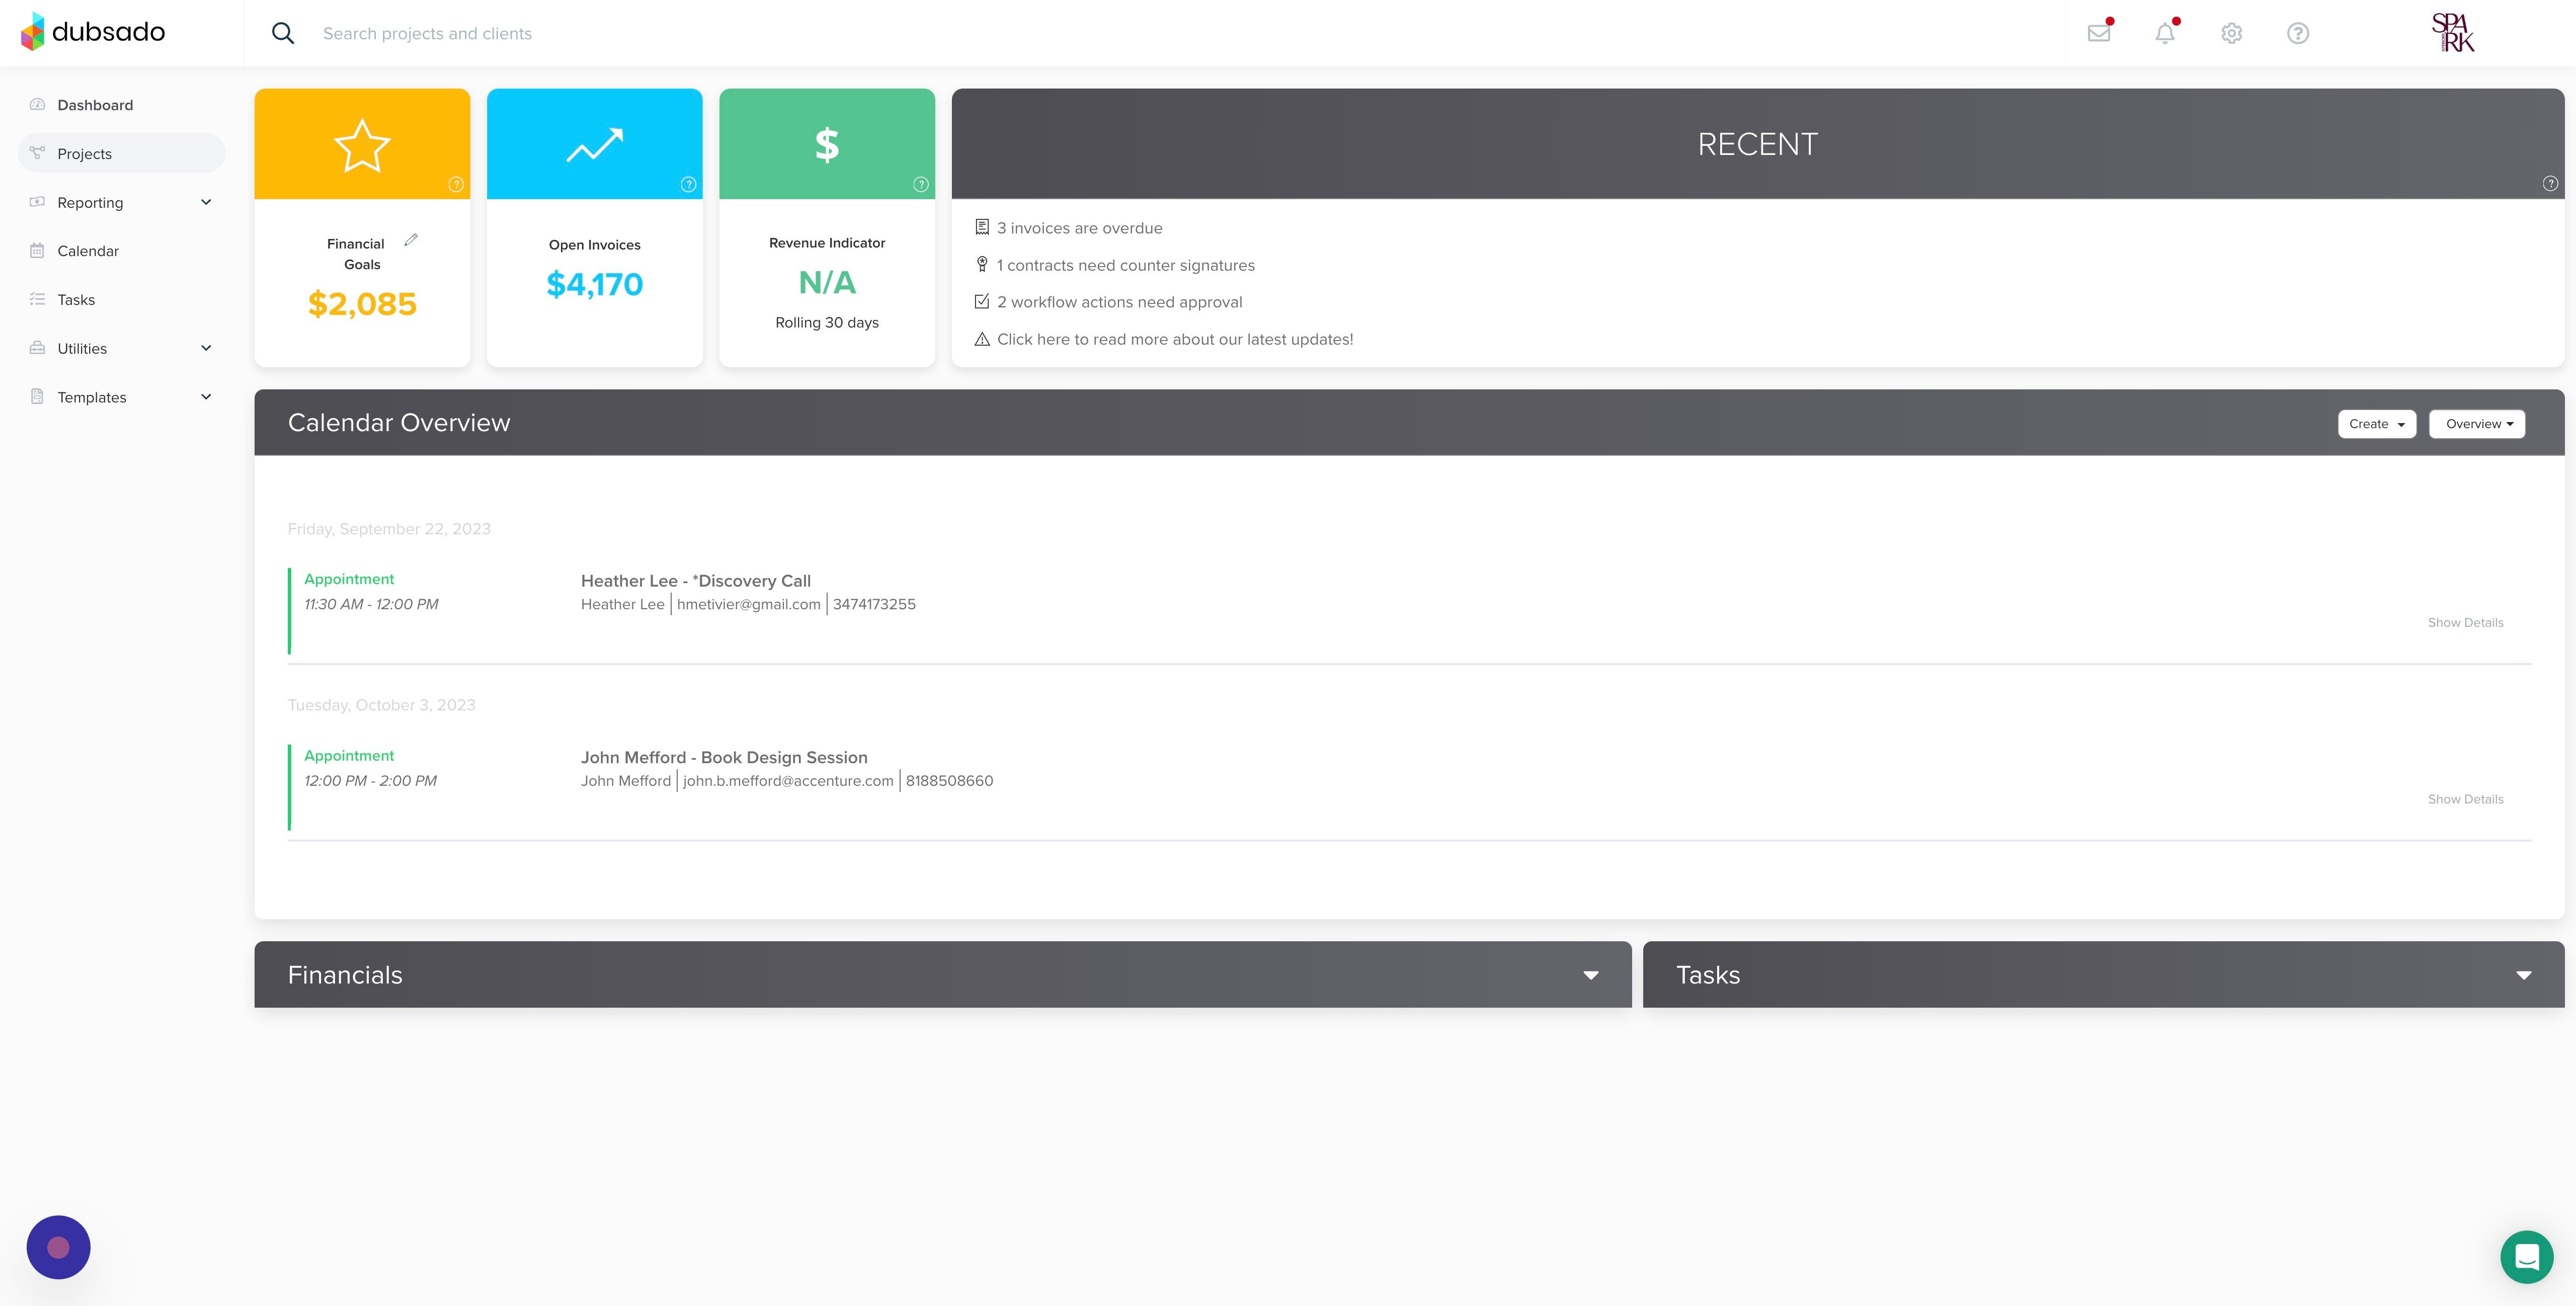Screen dimensions: 2576x1306
Task: Show Details for Heather Lee appointment
Action: [2465, 622]
